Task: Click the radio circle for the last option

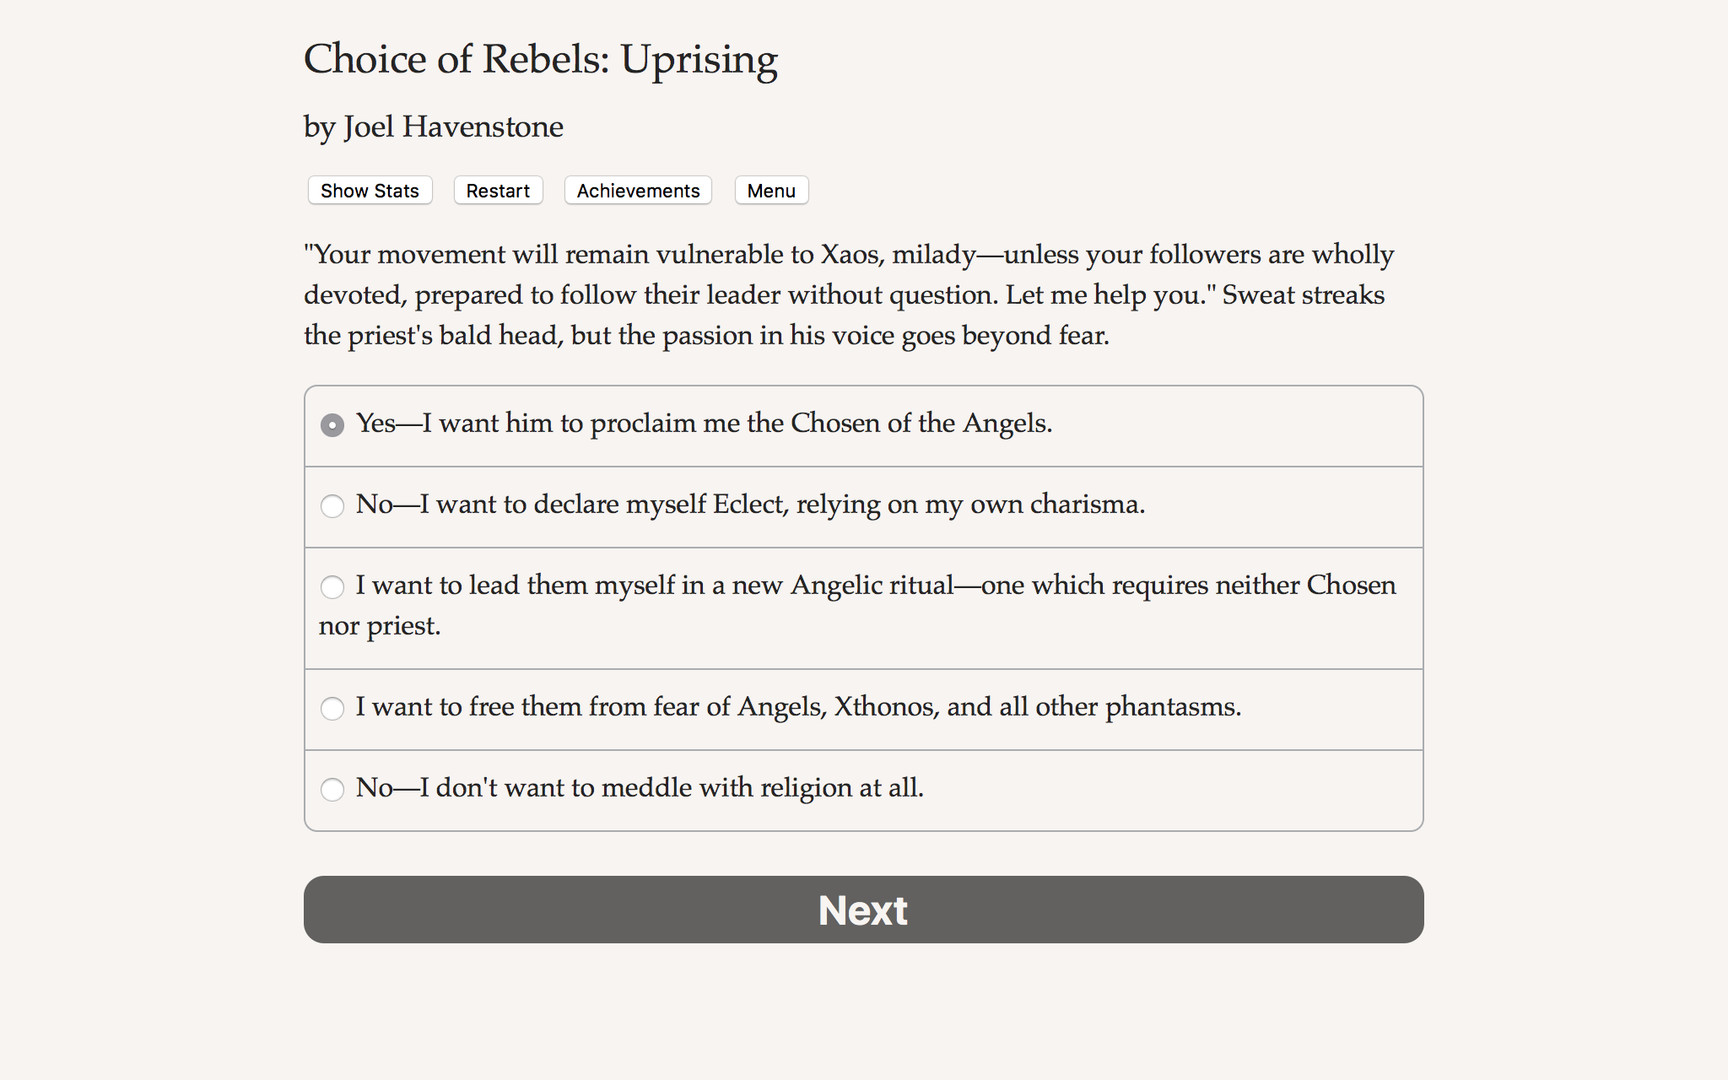Action: point(332,789)
